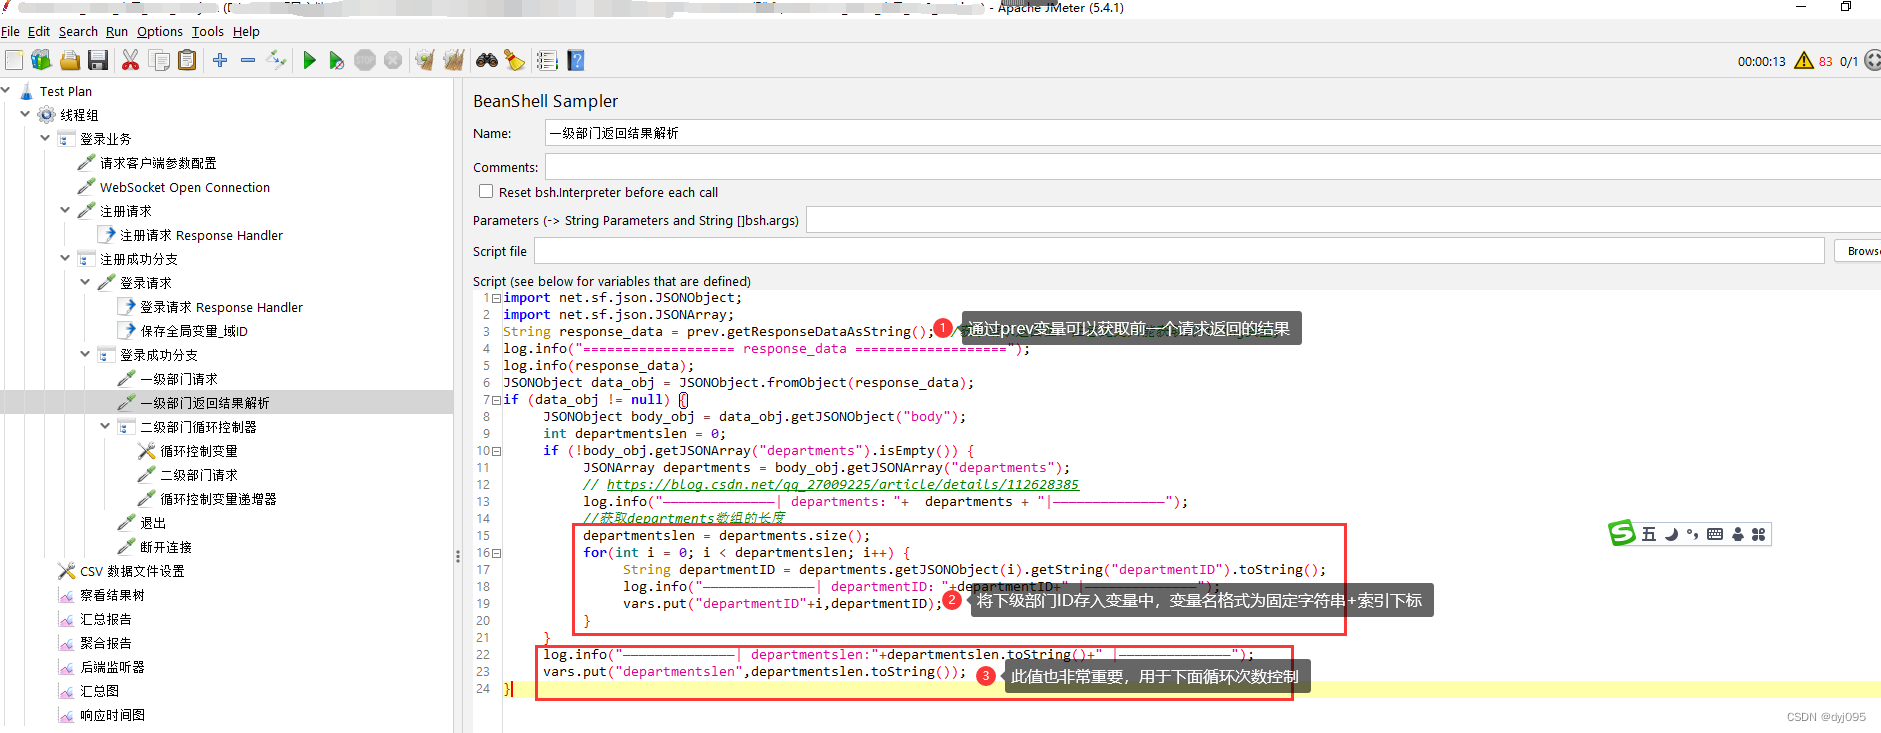Screen dimensions: 1881x733
Task: Expand all nodes with plus icon
Action: (220, 61)
